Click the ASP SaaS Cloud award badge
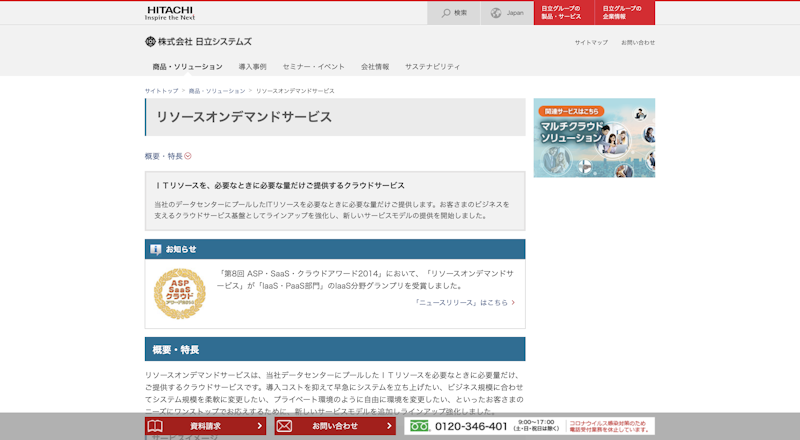 [x=179, y=293]
